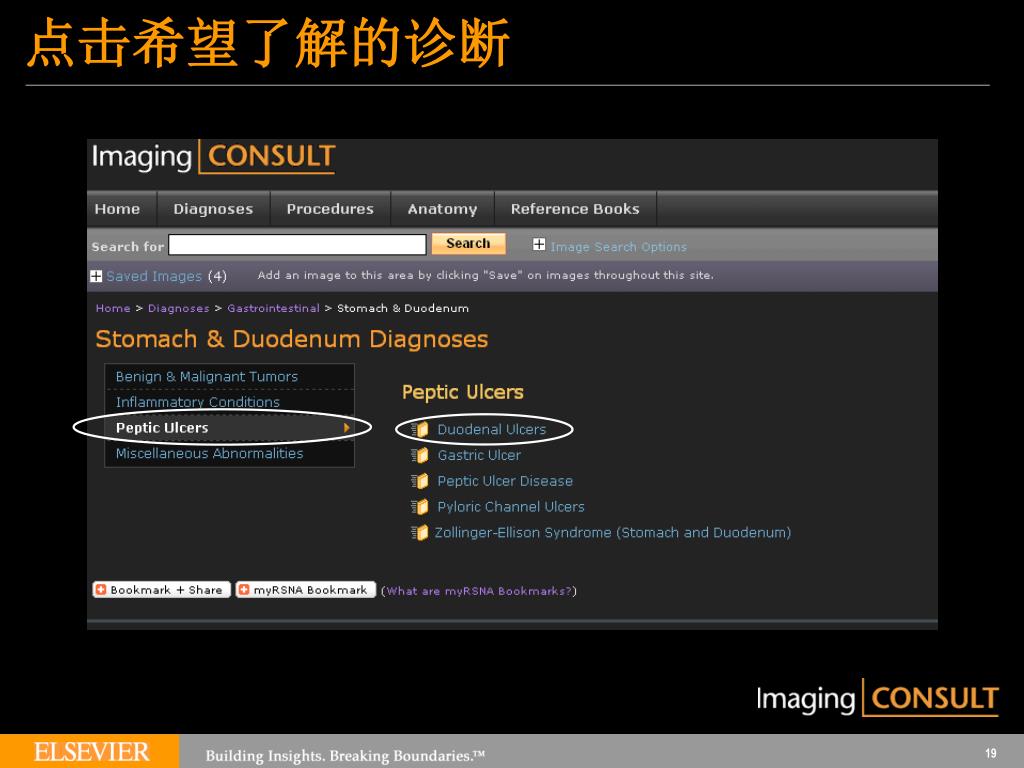Click the book icon beside Peptic Ulcer Disease
The height and width of the screenshot is (768, 1024).
[420, 481]
